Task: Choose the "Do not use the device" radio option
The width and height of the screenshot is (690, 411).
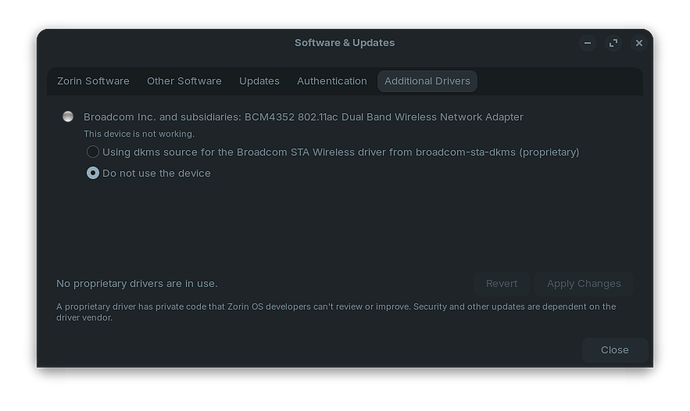Action: (93, 173)
